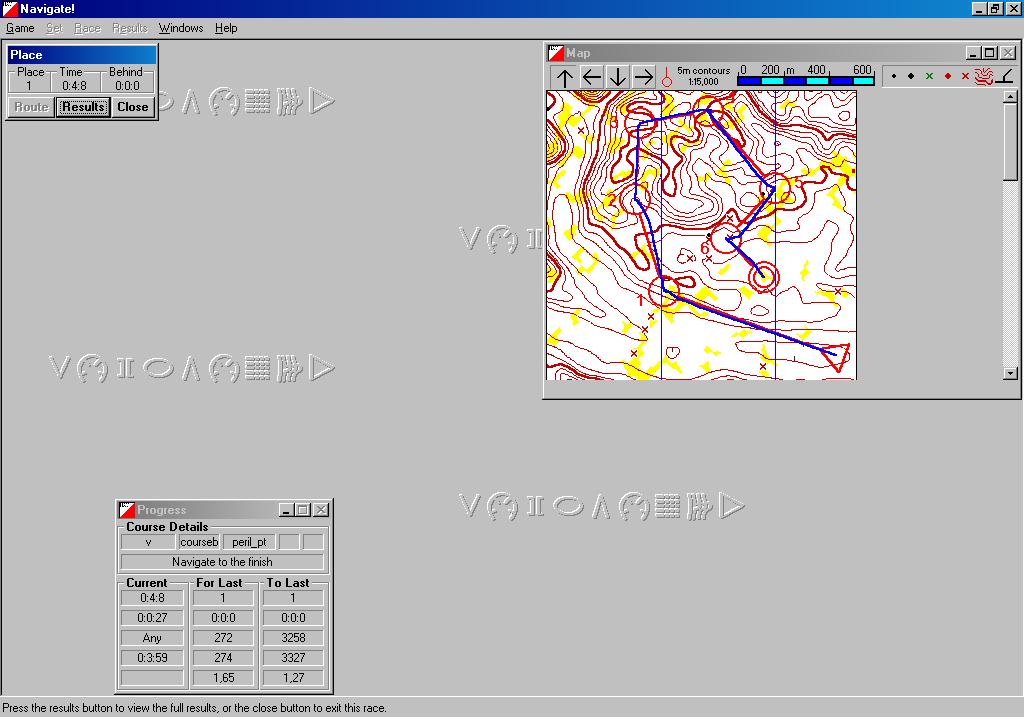
Task: Open the Windows menu
Action: point(180,28)
